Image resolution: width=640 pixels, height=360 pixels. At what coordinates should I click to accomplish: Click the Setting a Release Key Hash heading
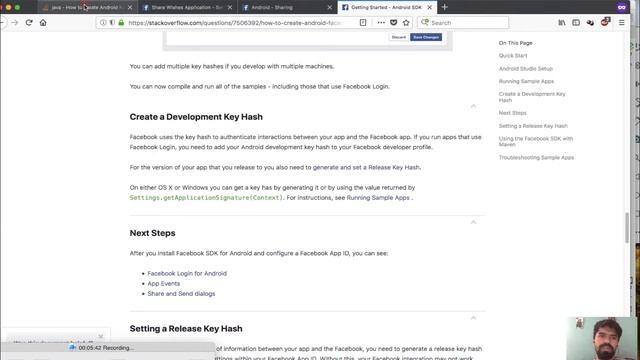point(186,329)
